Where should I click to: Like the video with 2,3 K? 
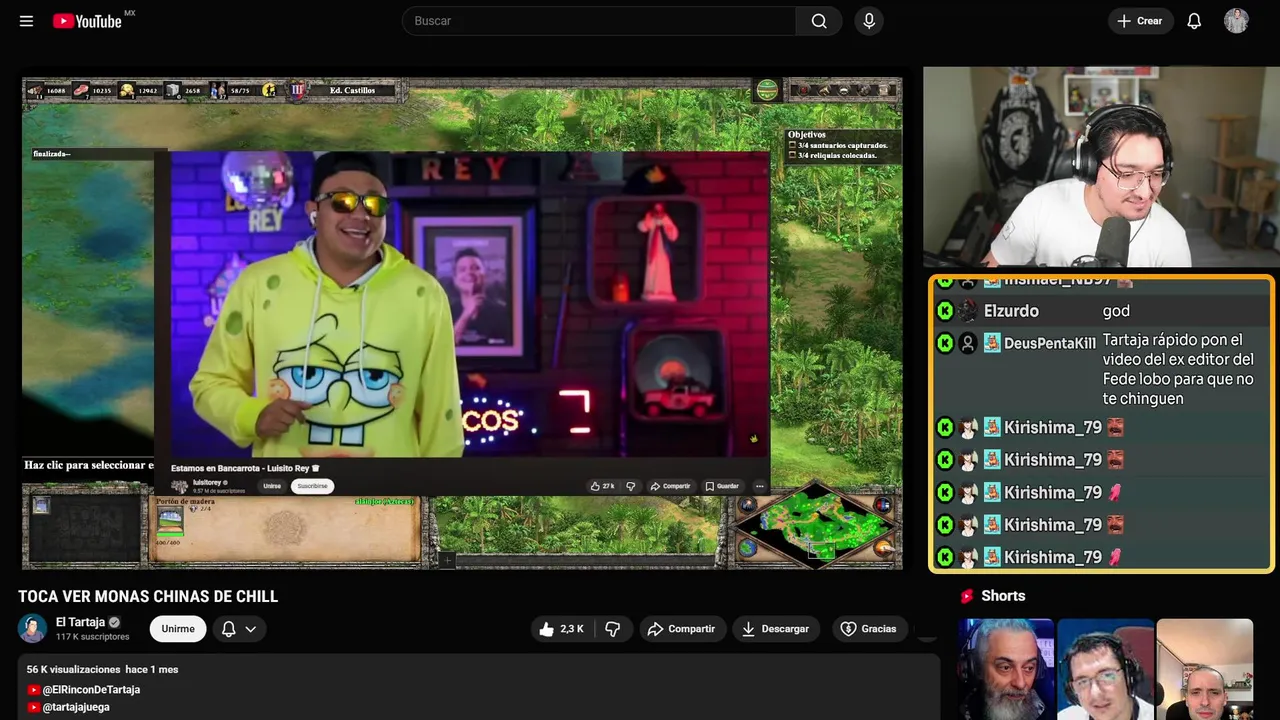[561, 629]
